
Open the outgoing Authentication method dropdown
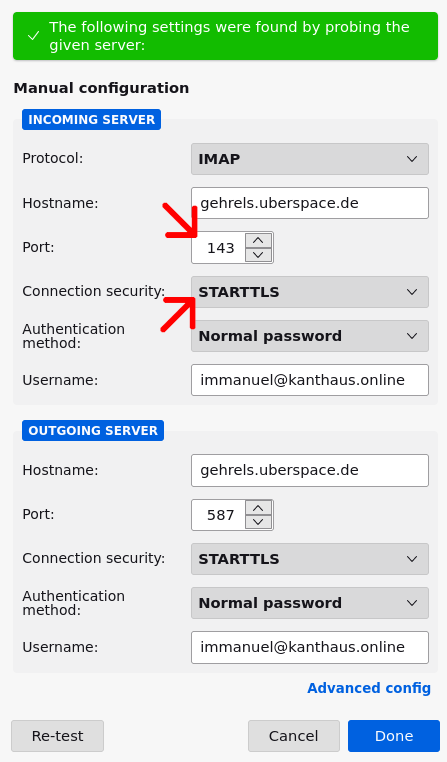[309, 603]
